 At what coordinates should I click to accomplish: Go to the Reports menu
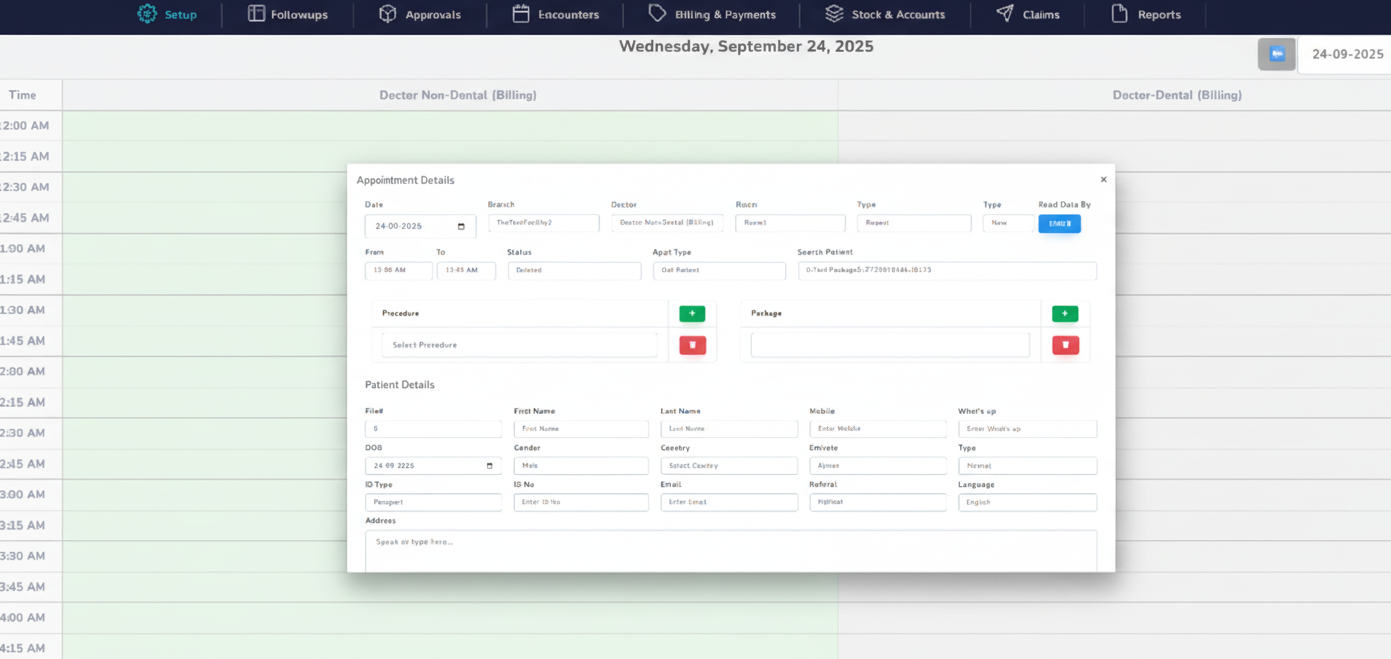coord(1146,15)
